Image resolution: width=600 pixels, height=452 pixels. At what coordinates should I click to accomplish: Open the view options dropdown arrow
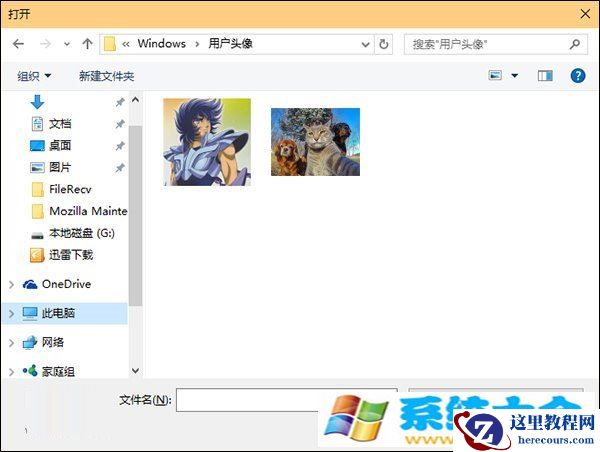coord(515,76)
